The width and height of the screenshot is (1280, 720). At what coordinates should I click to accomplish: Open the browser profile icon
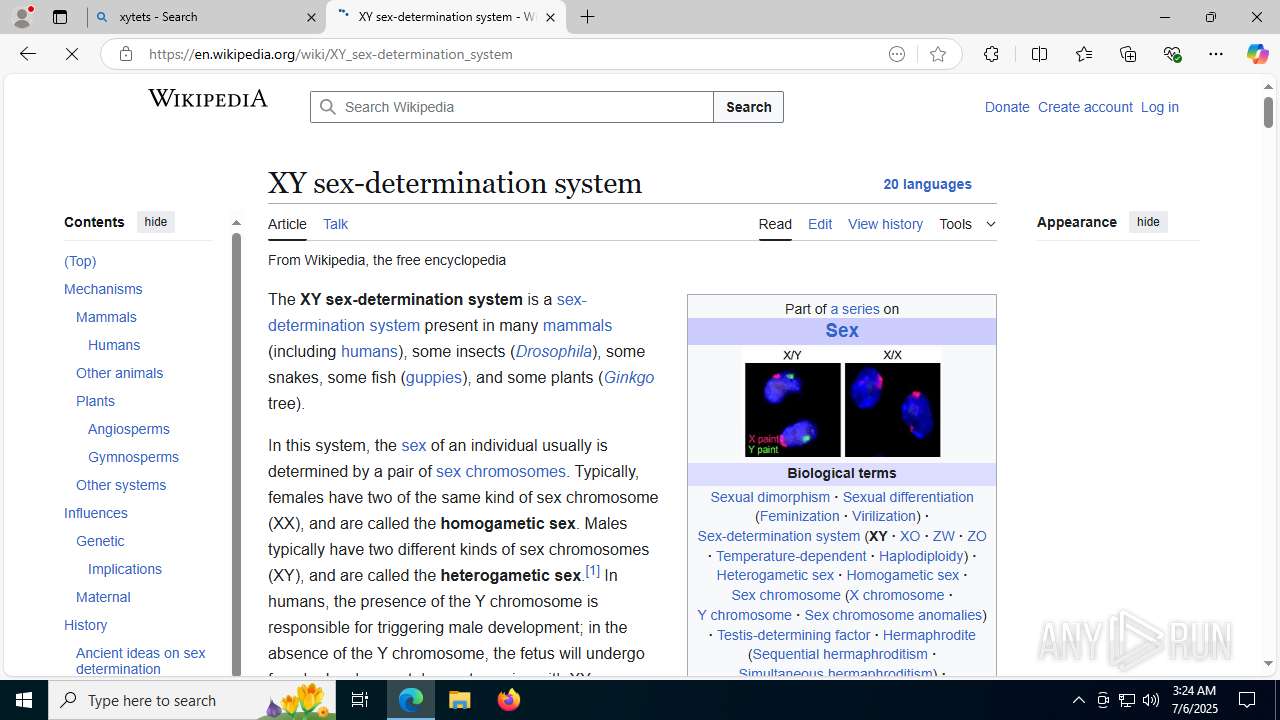click(x=22, y=17)
